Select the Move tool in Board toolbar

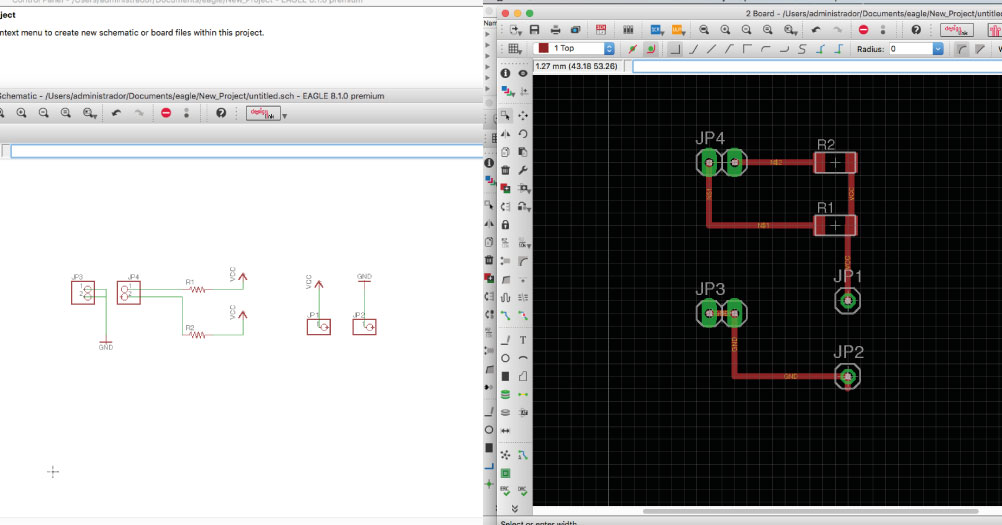[x=523, y=116]
